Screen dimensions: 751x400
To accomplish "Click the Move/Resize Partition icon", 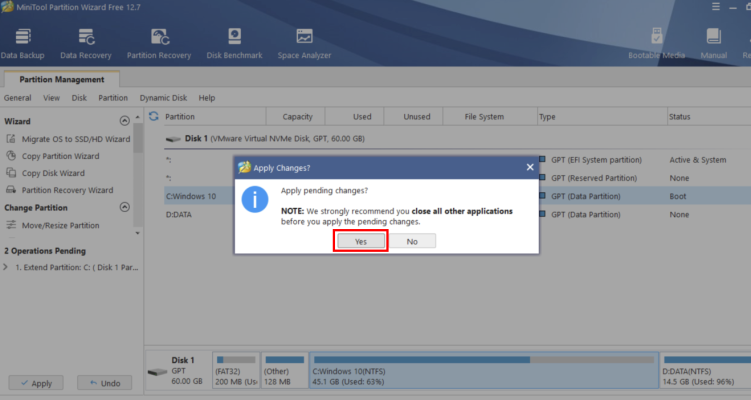I will [11, 225].
